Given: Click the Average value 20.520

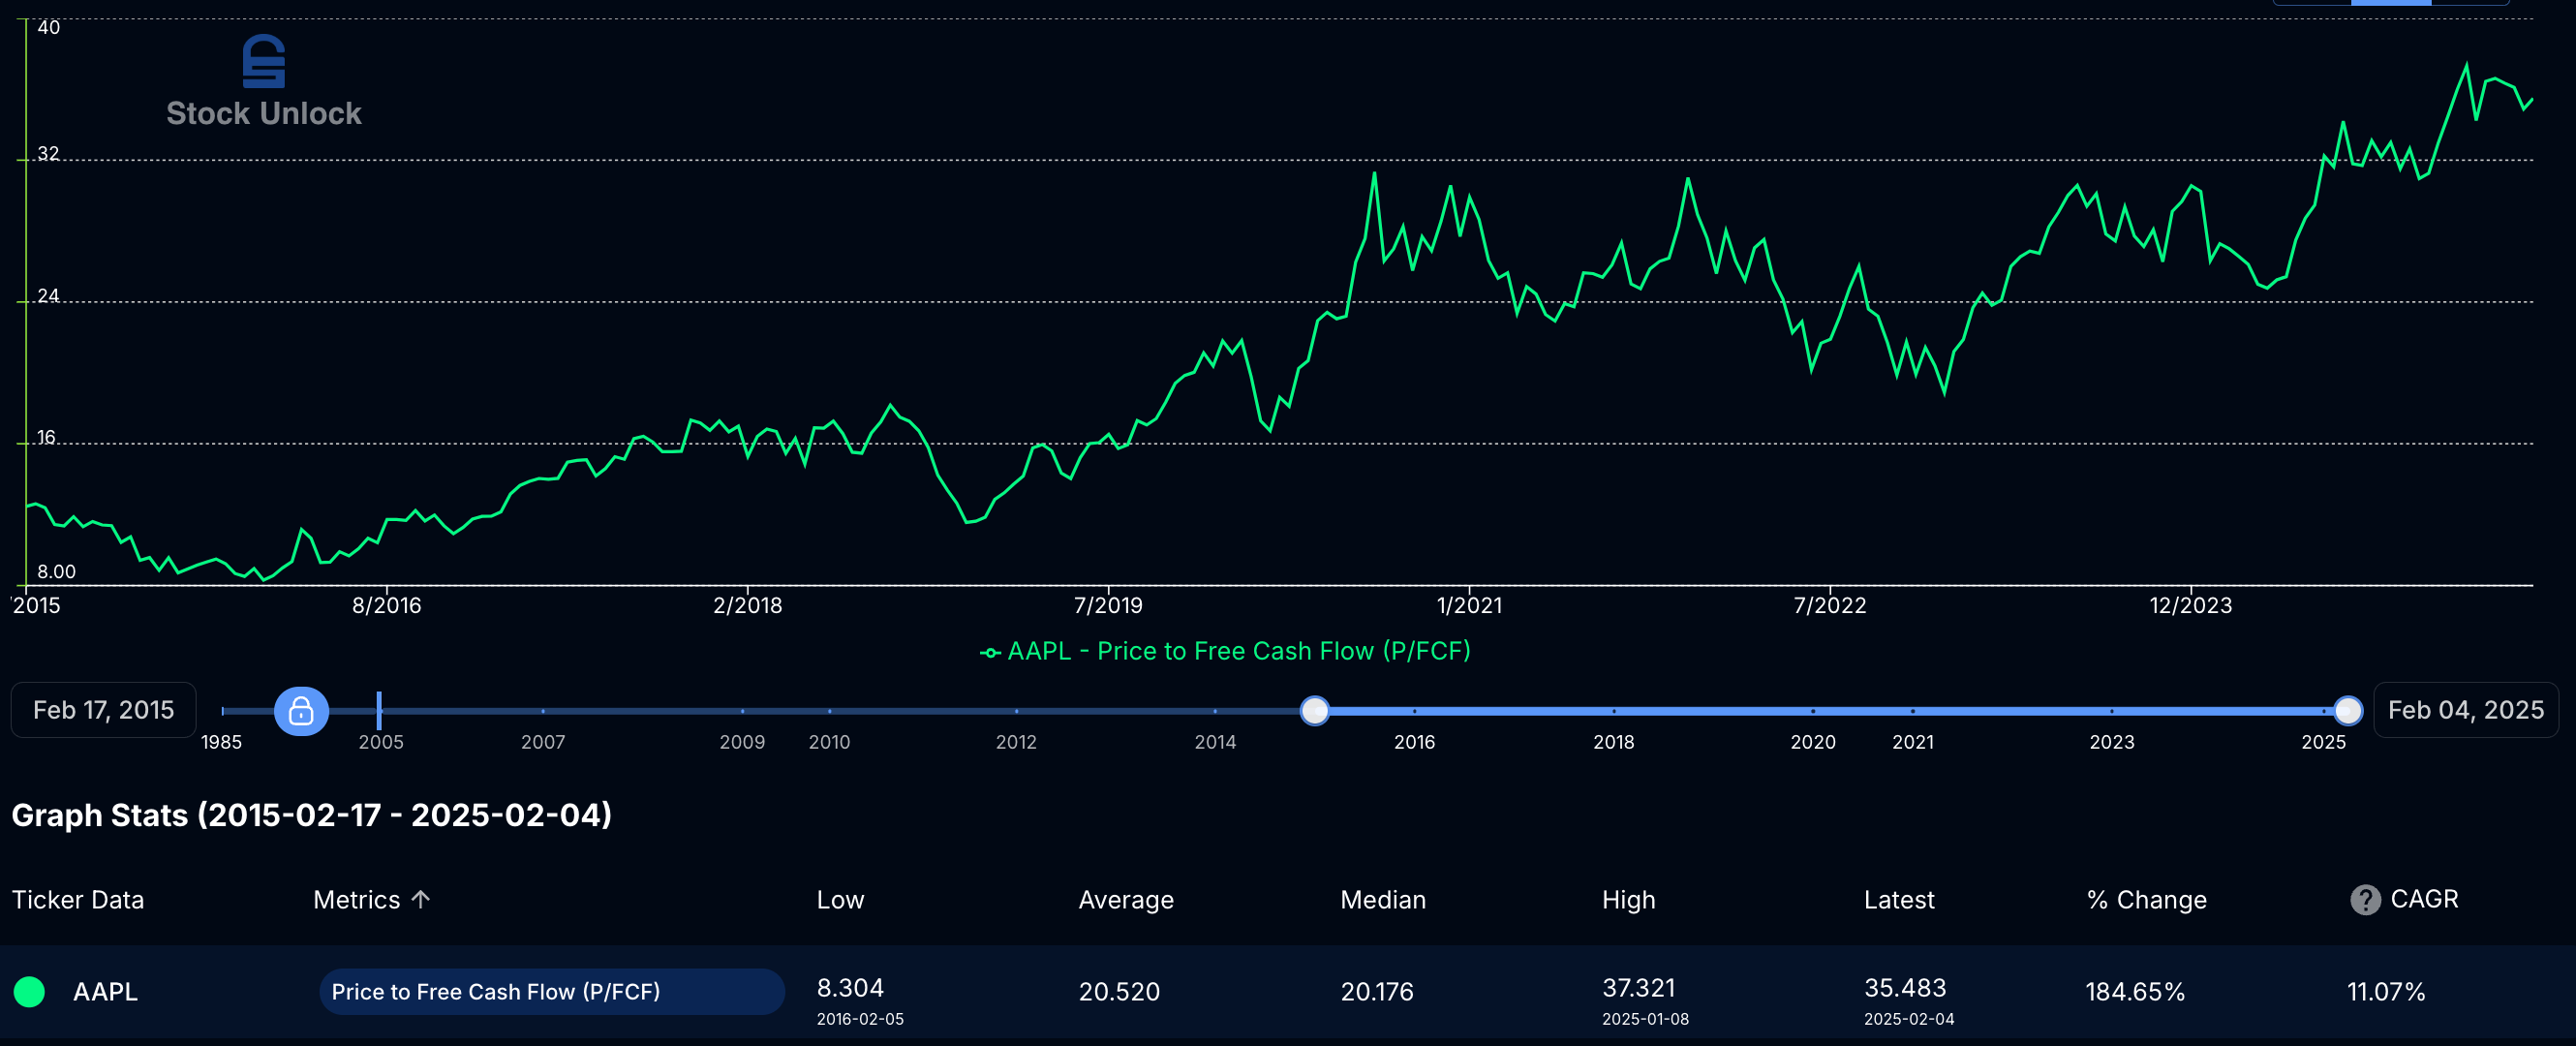Looking at the screenshot, I should [1119, 991].
